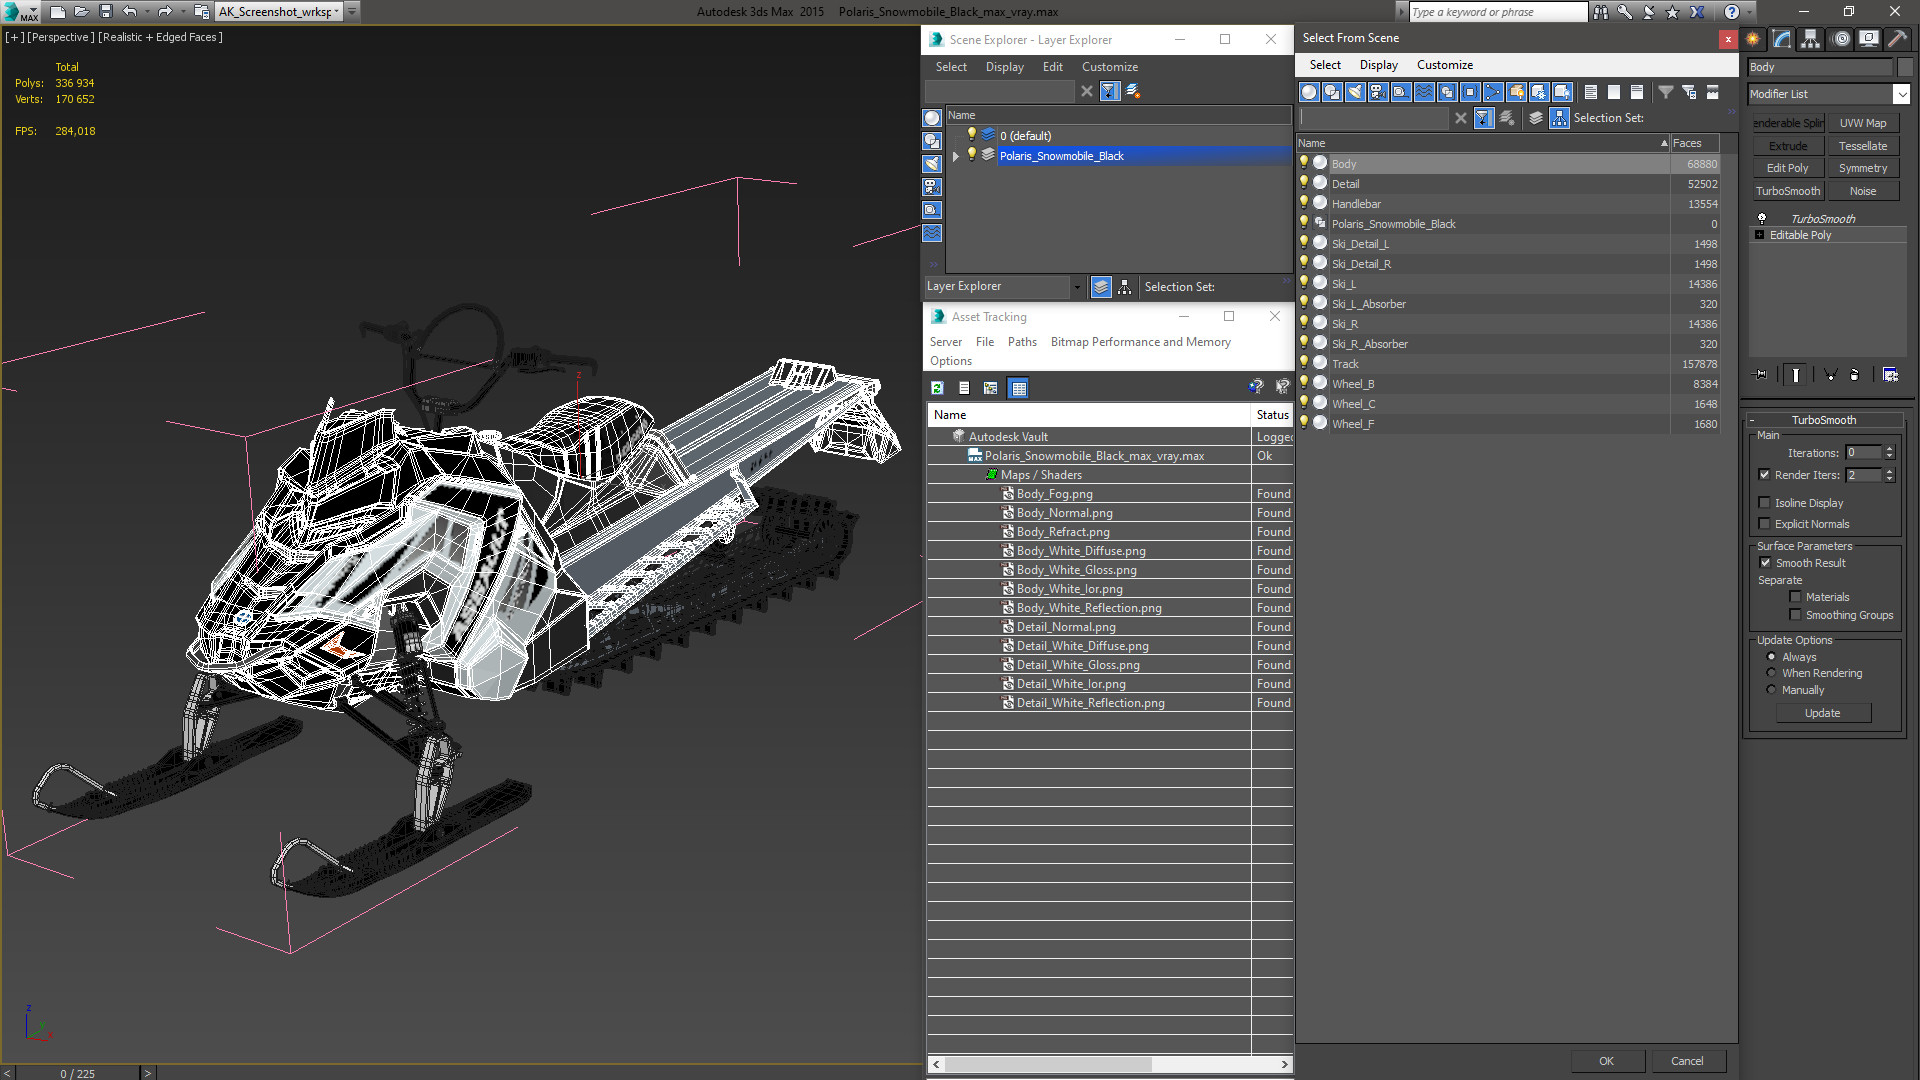
Task: Open the Customize menu in Scene Explorer
Action: click(x=1109, y=67)
